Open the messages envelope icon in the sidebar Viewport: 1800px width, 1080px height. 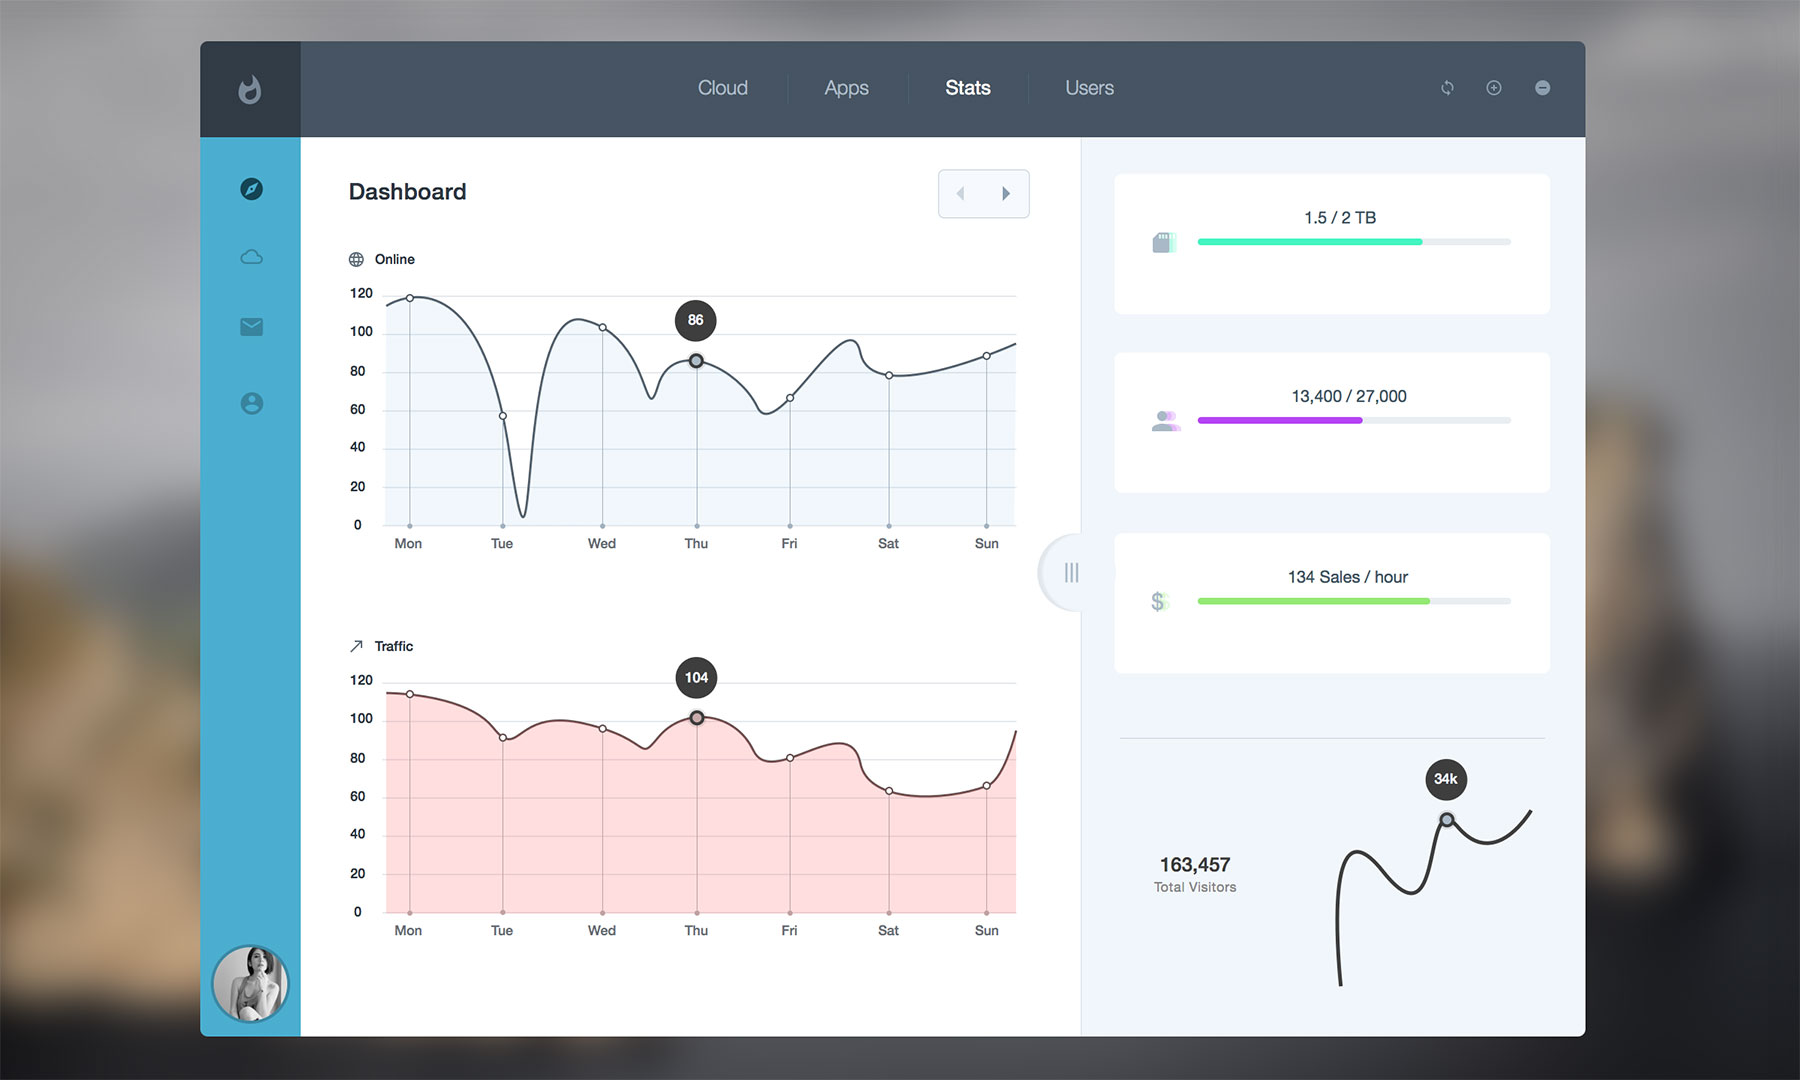[x=251, y=326]
